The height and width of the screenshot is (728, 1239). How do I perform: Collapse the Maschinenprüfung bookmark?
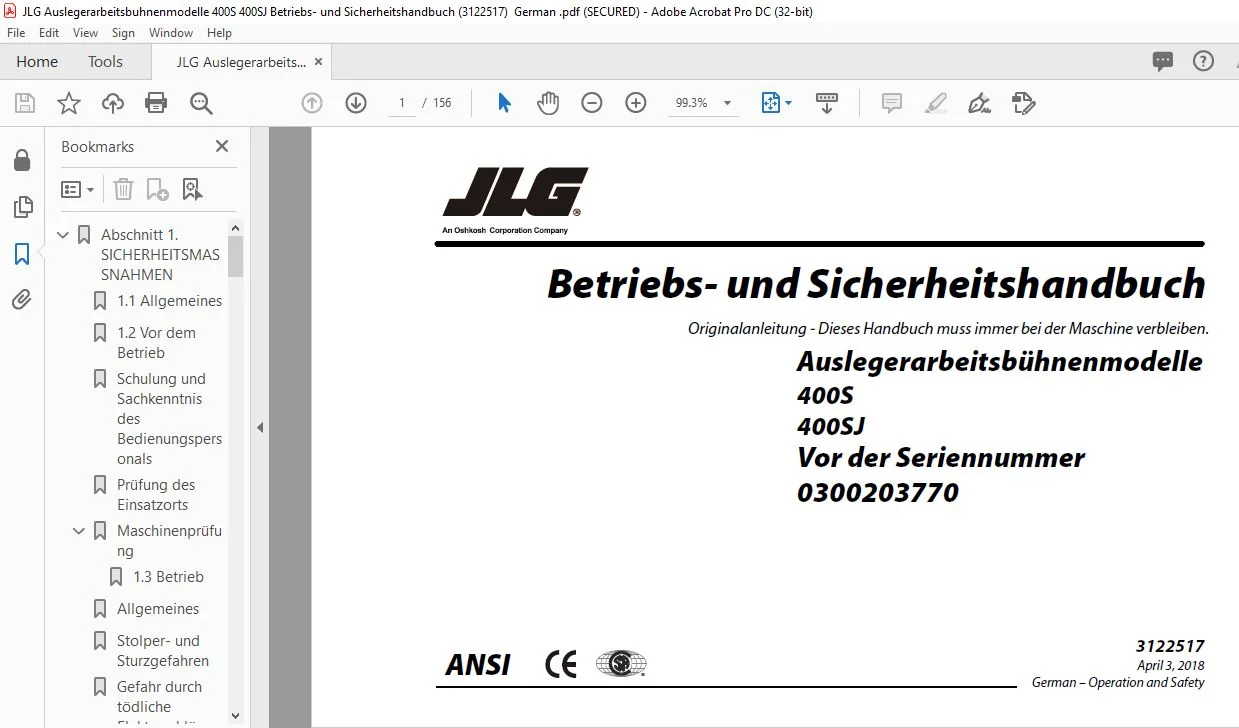coord(80,531)
